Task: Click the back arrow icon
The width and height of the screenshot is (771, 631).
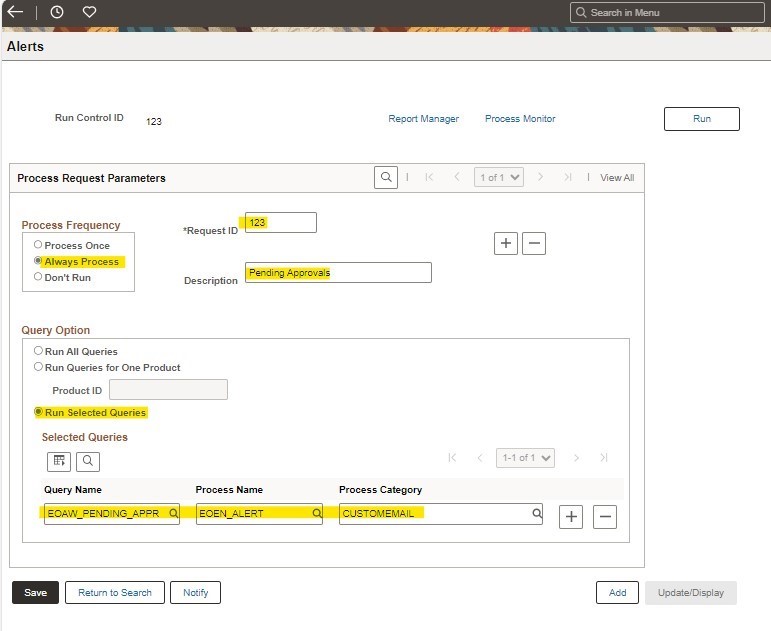Action: tap(15, 12)
